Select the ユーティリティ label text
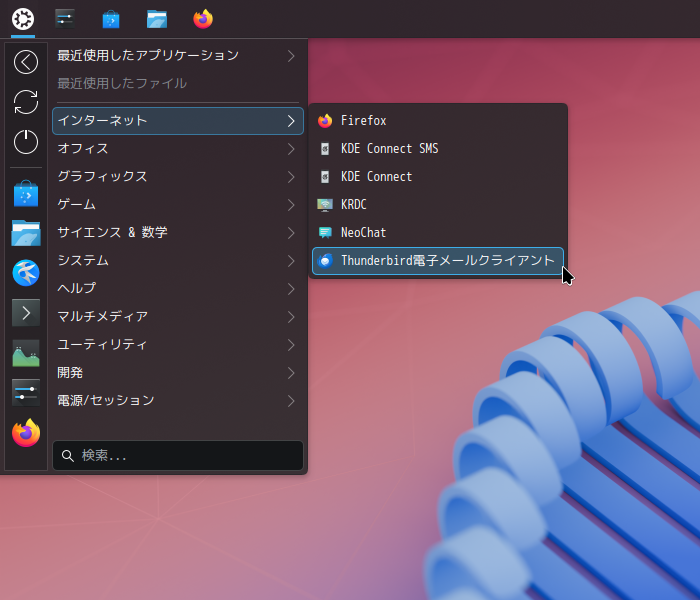The height and width of the screenshot is (600, 700). pyautogui.click(x=102, y=344)
